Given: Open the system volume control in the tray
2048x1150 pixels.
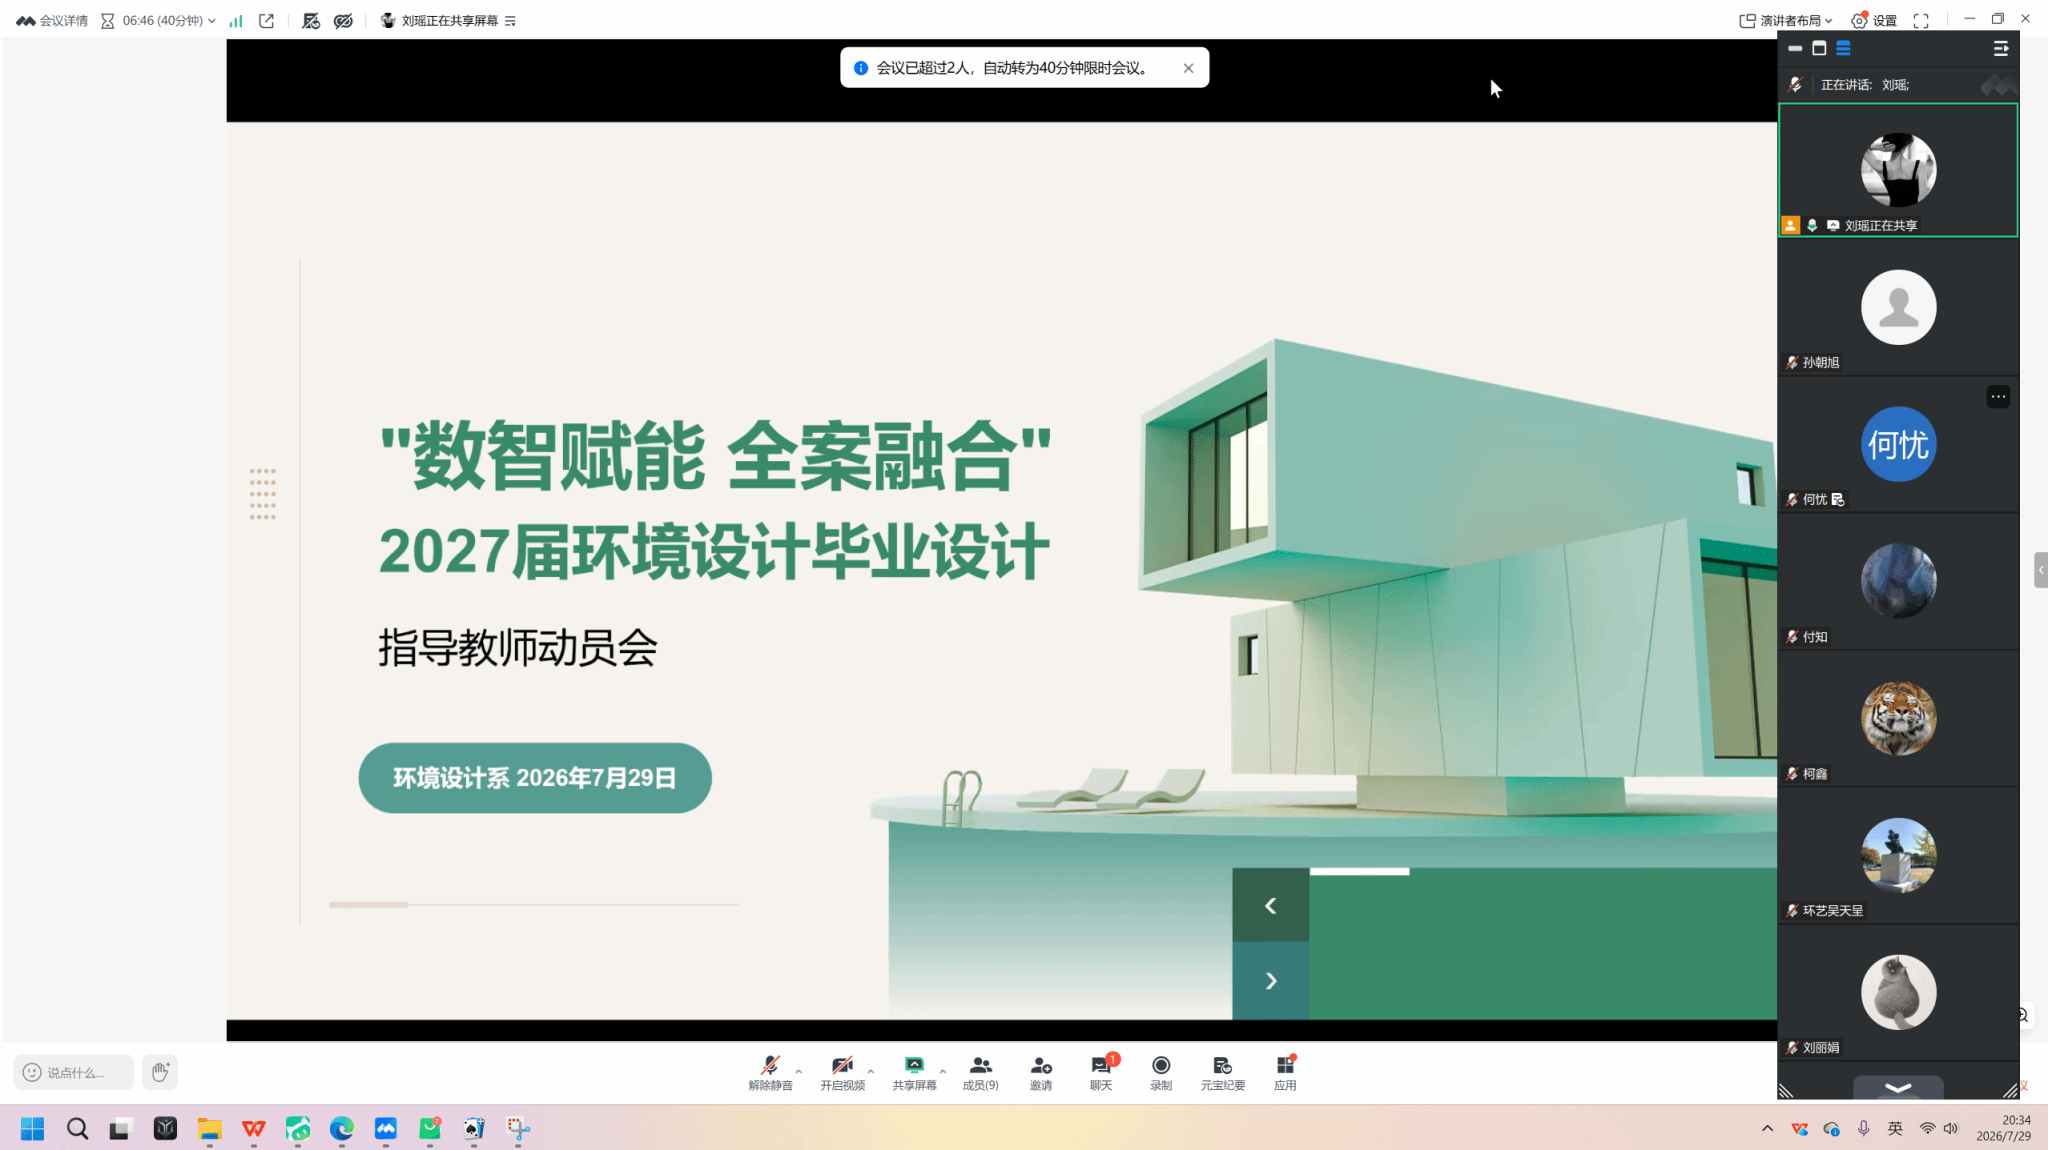Looking at the screenshot, I should (x=1951, y=1129).
